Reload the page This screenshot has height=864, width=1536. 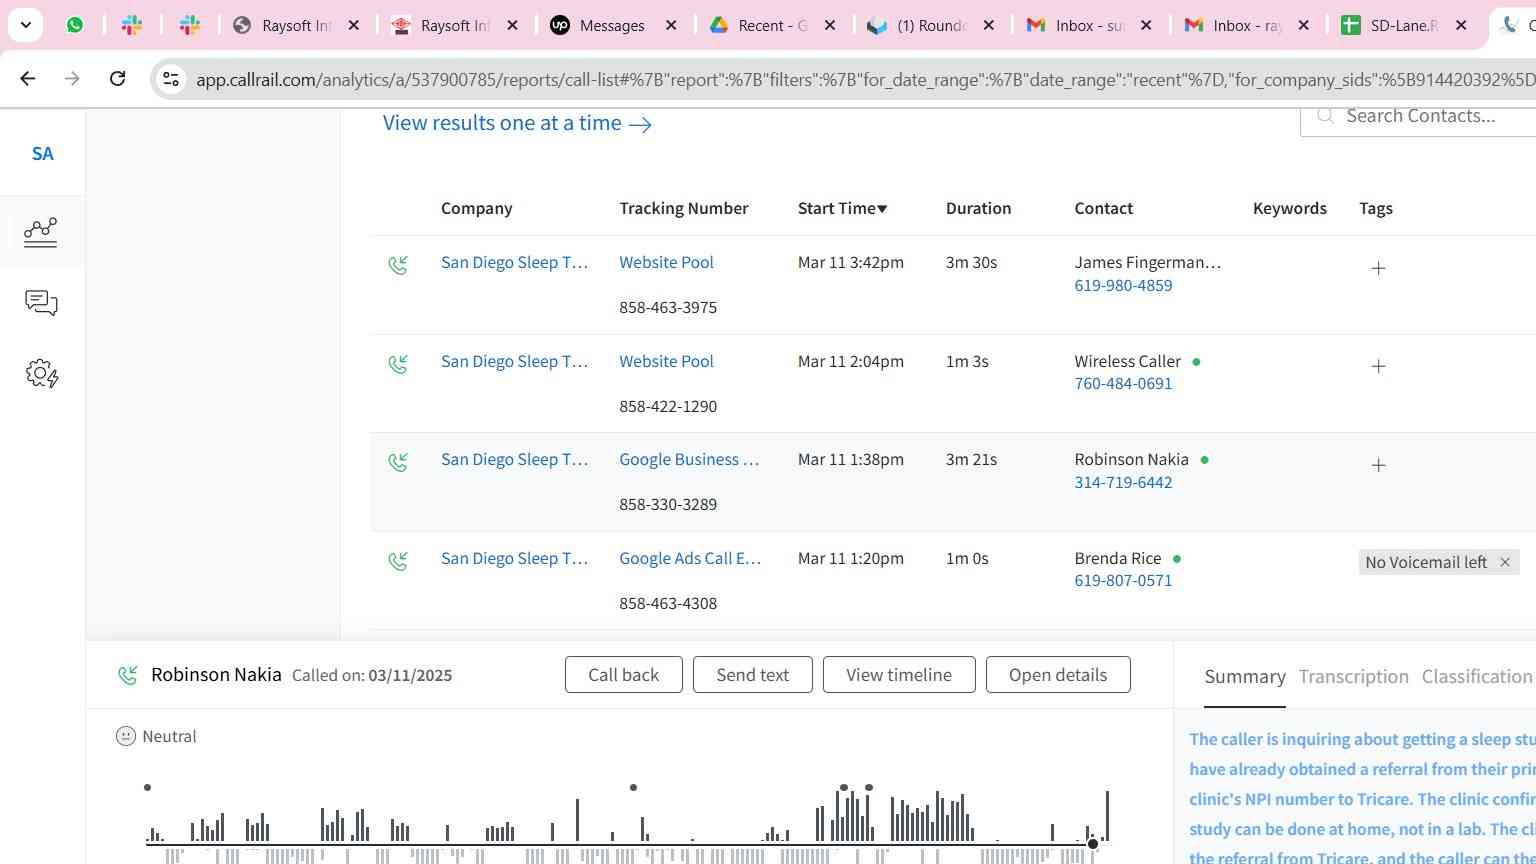117,78
